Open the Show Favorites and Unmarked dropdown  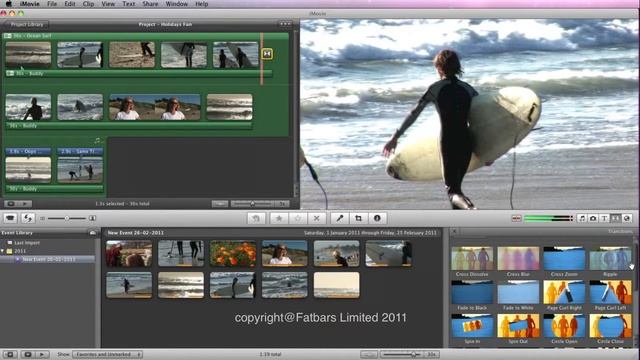[x=108, y=354]
